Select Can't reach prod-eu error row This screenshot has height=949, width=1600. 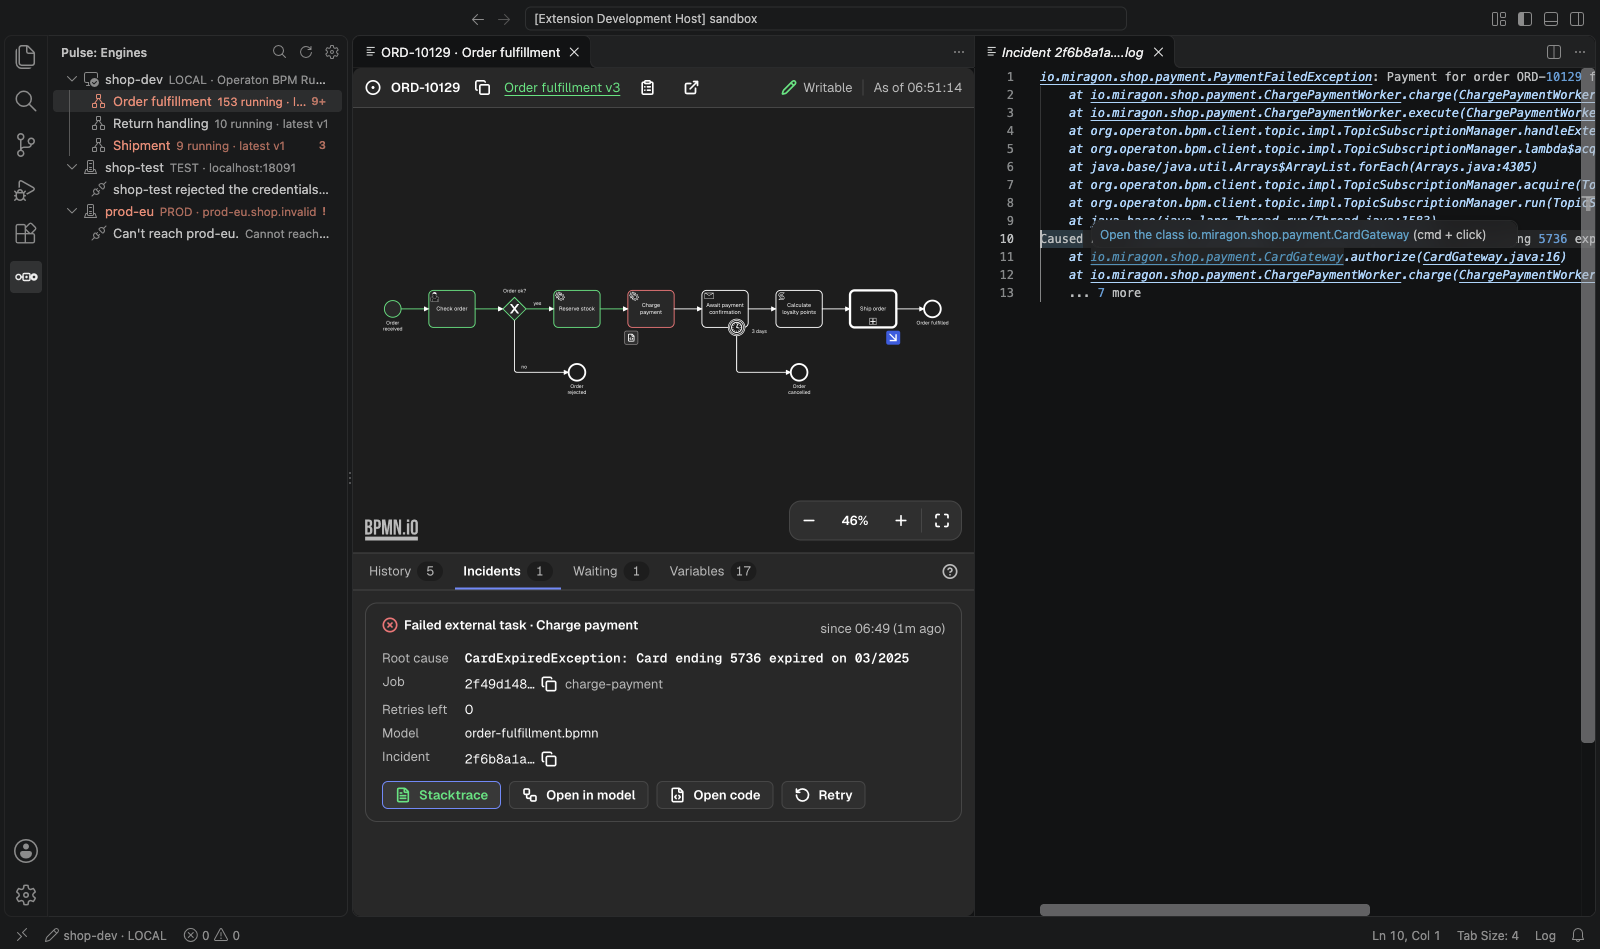(197, 233)
